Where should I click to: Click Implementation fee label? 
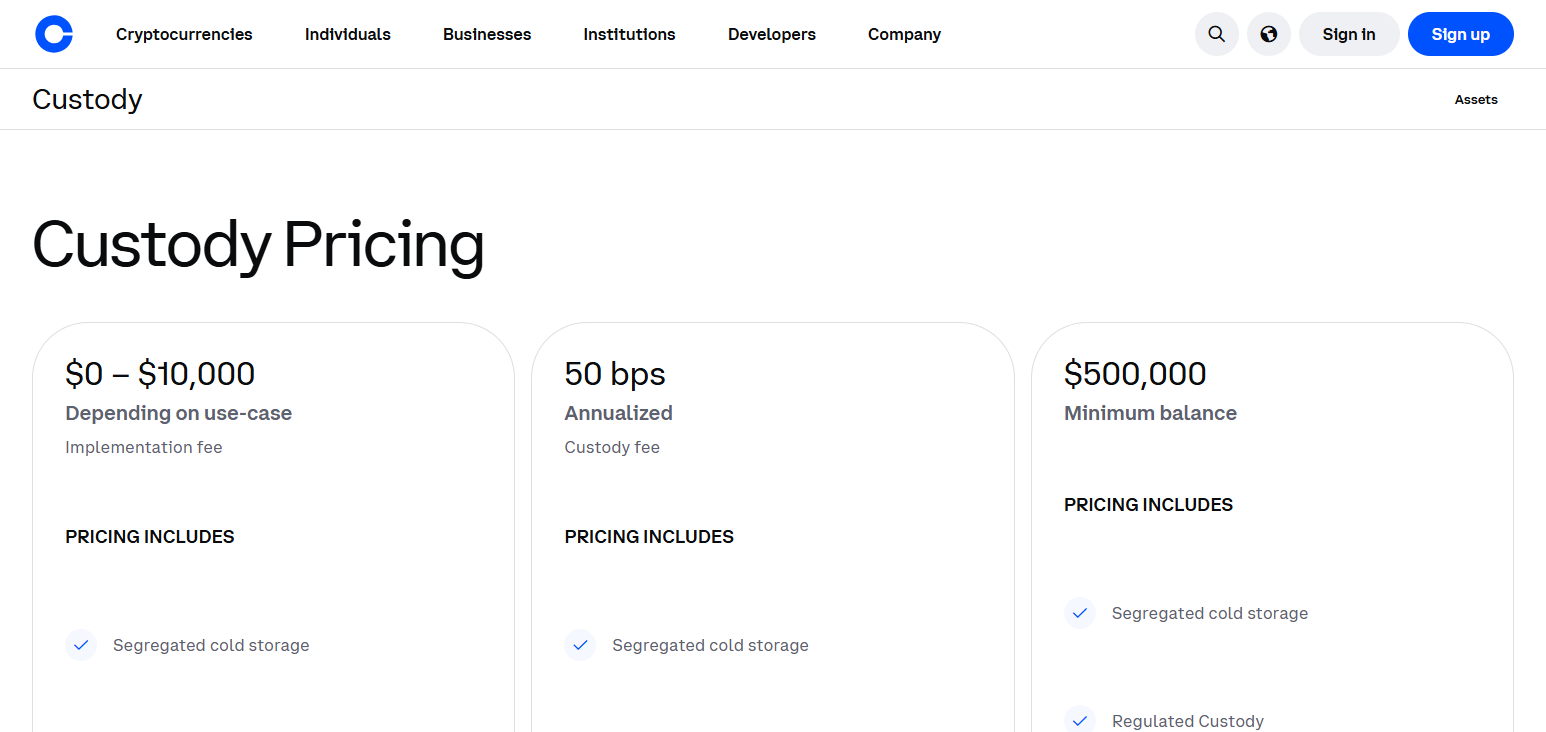tap(144, 447)
